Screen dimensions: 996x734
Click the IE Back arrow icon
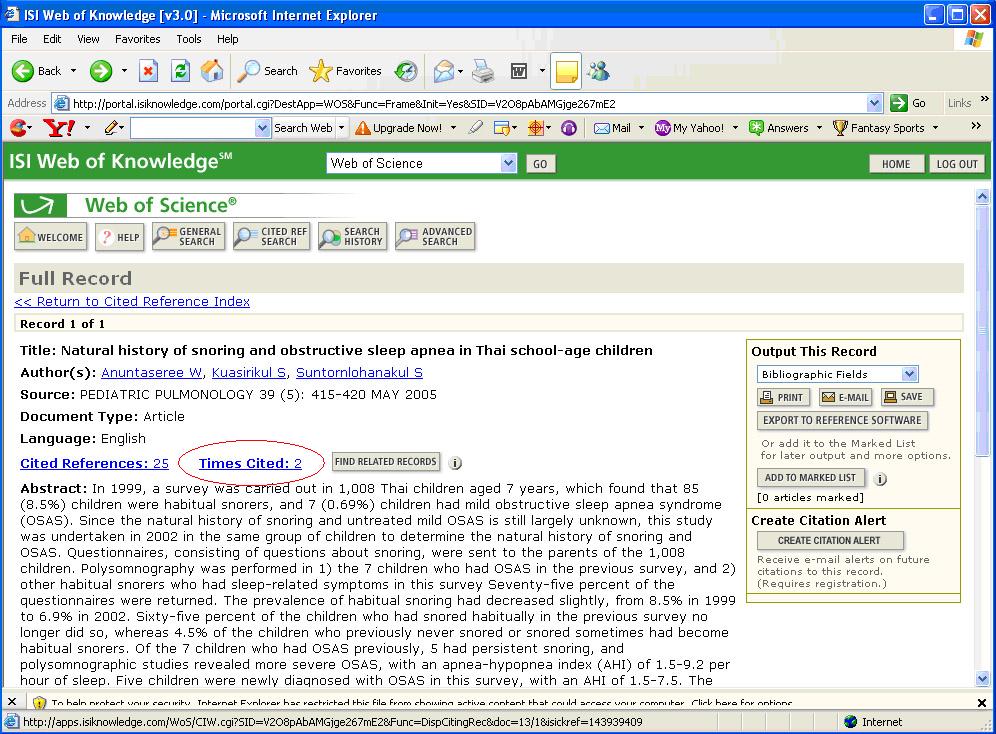pos(23,71)
